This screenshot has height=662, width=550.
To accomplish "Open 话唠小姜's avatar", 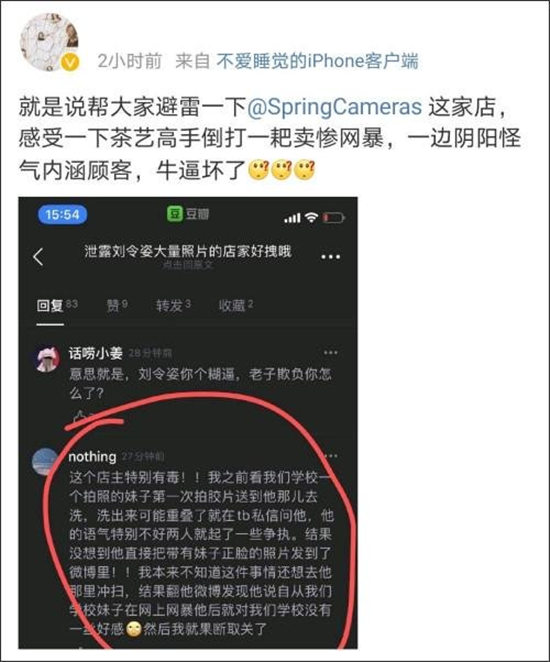I will pyautogui.click(x=46, y=359).
